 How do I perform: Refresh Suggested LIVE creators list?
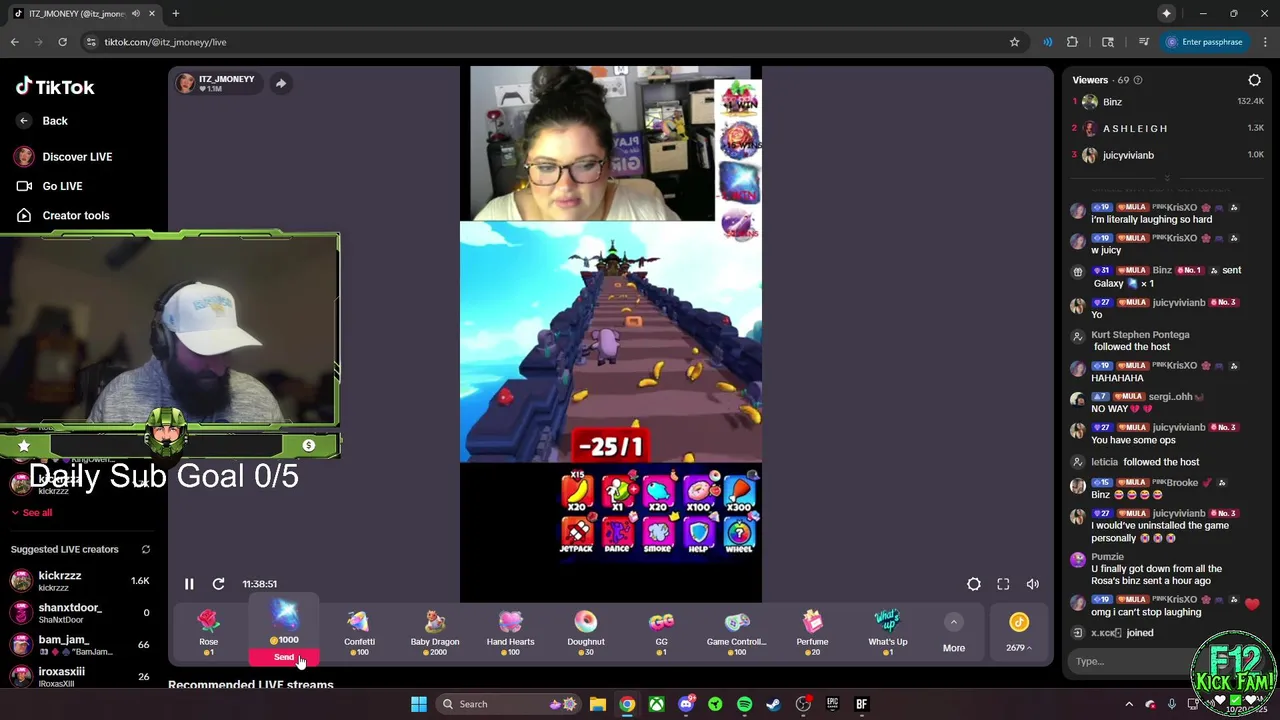pos(146,549)
